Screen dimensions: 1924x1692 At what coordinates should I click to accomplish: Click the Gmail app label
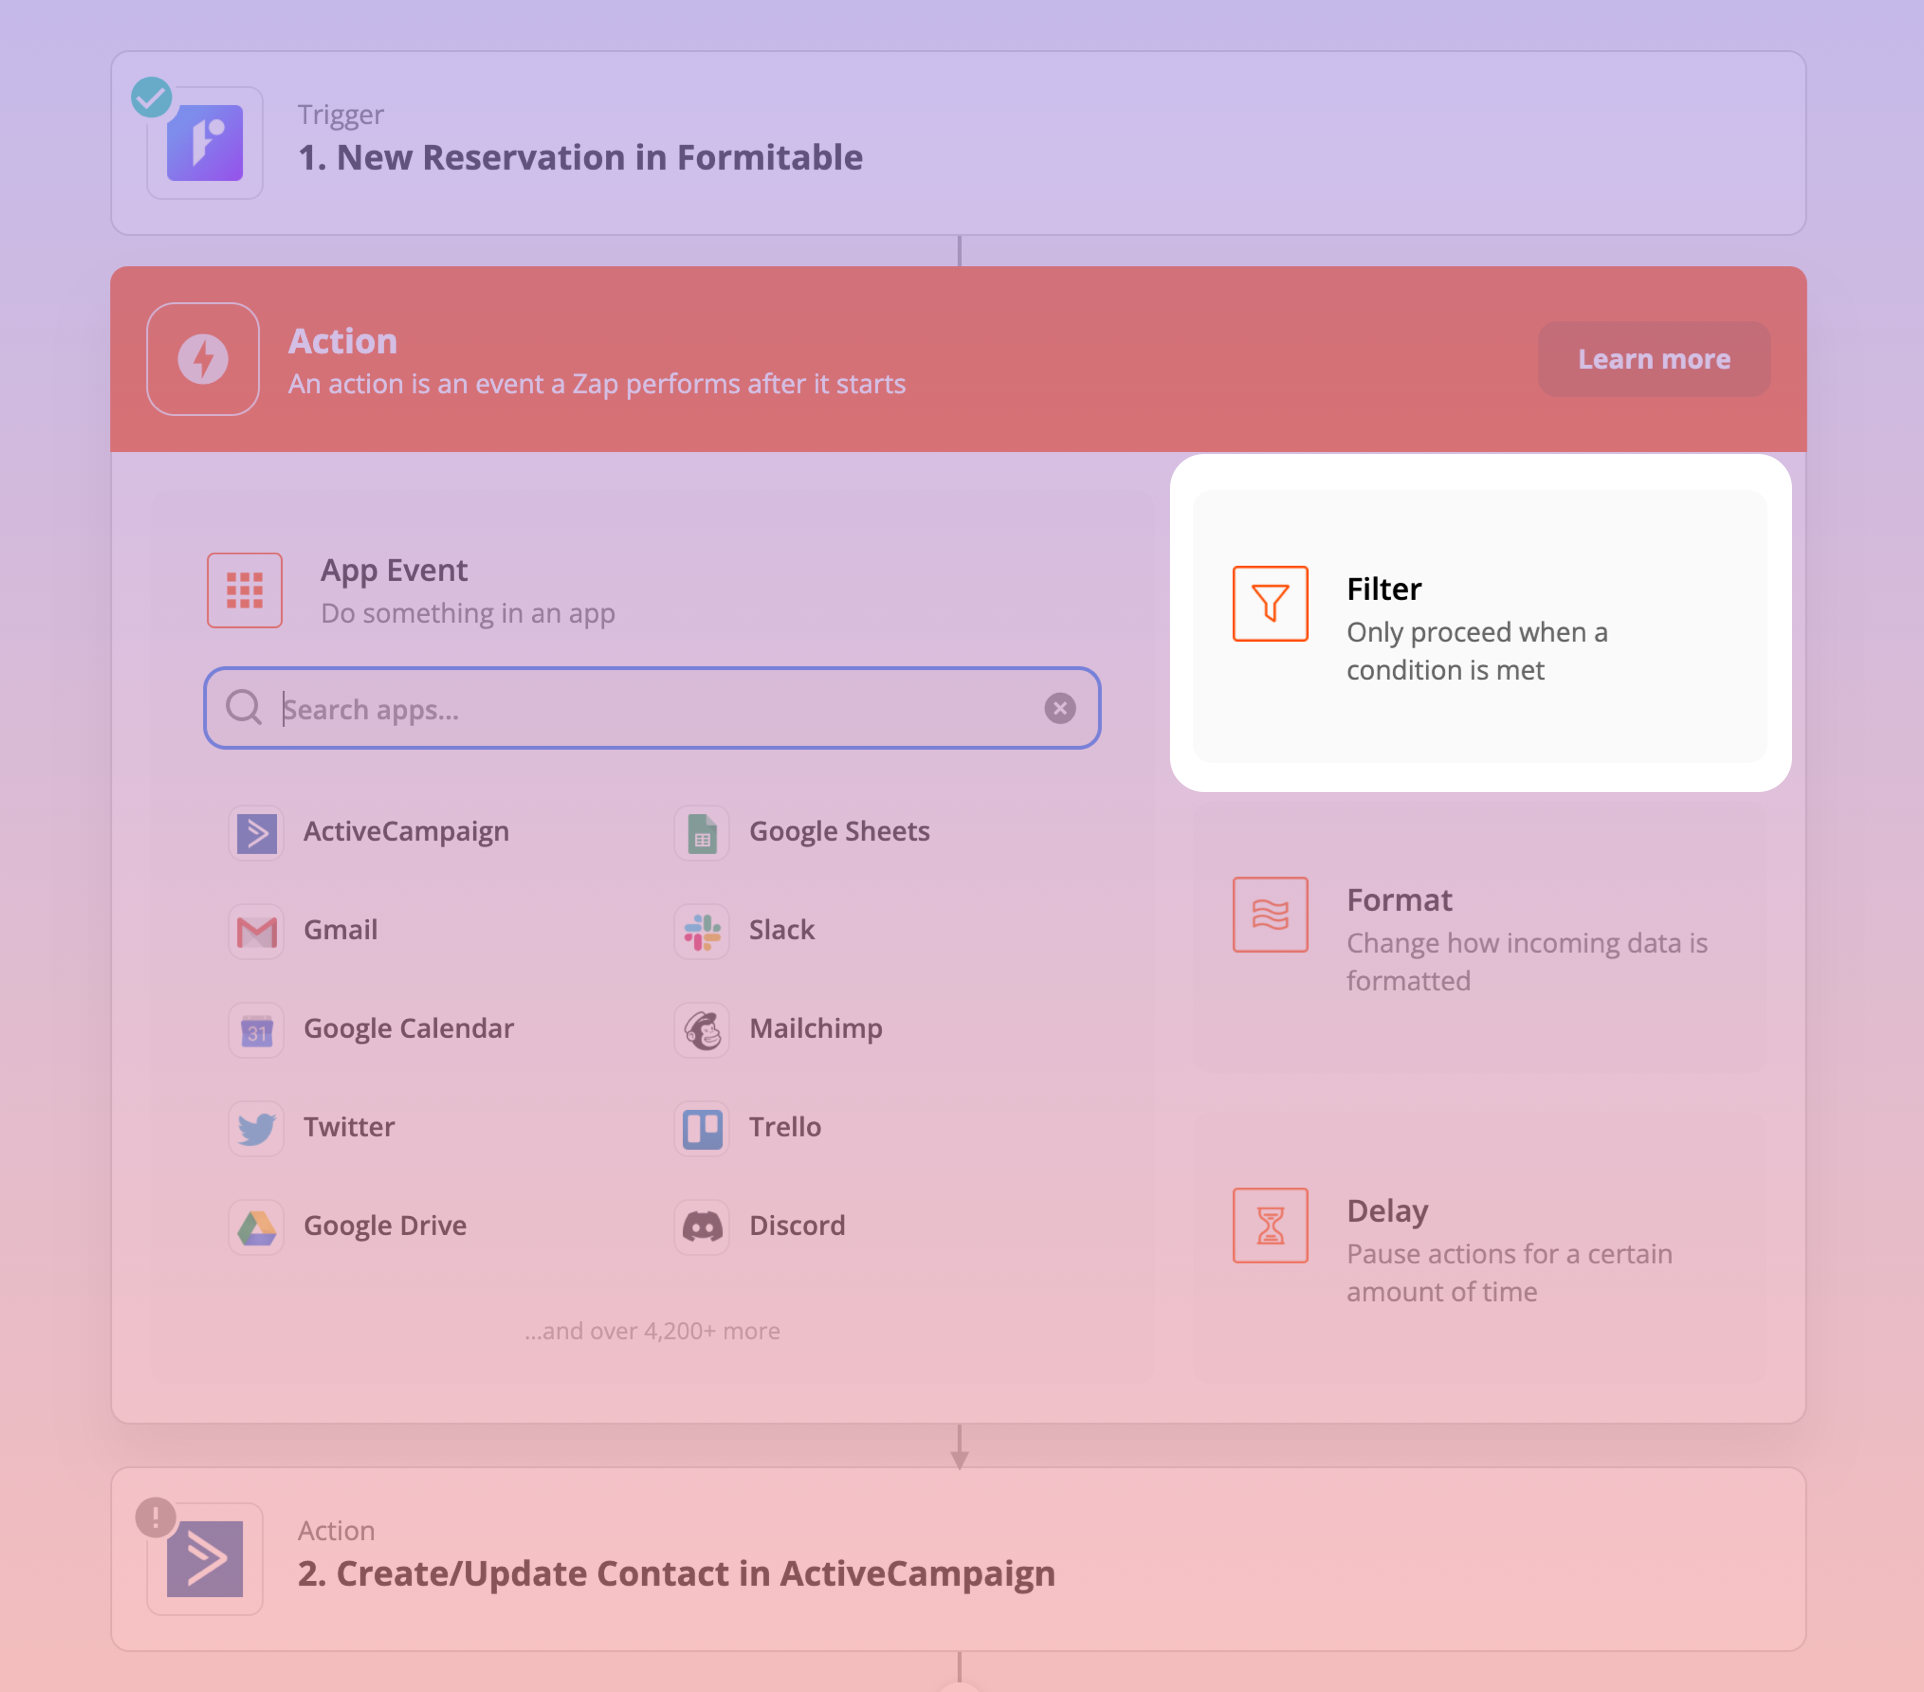coord(340,930)
